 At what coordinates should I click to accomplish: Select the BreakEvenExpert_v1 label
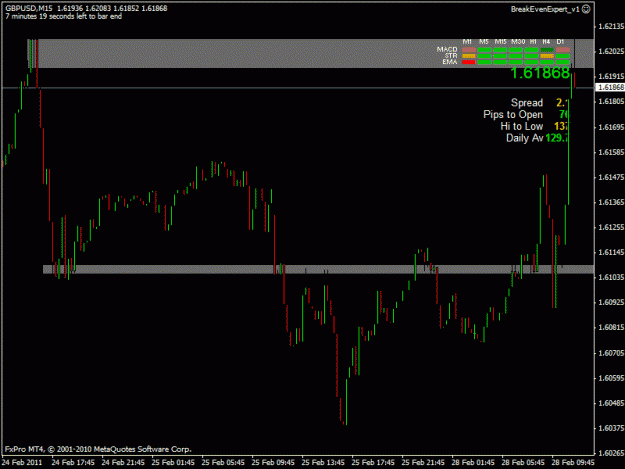(545, 9)
